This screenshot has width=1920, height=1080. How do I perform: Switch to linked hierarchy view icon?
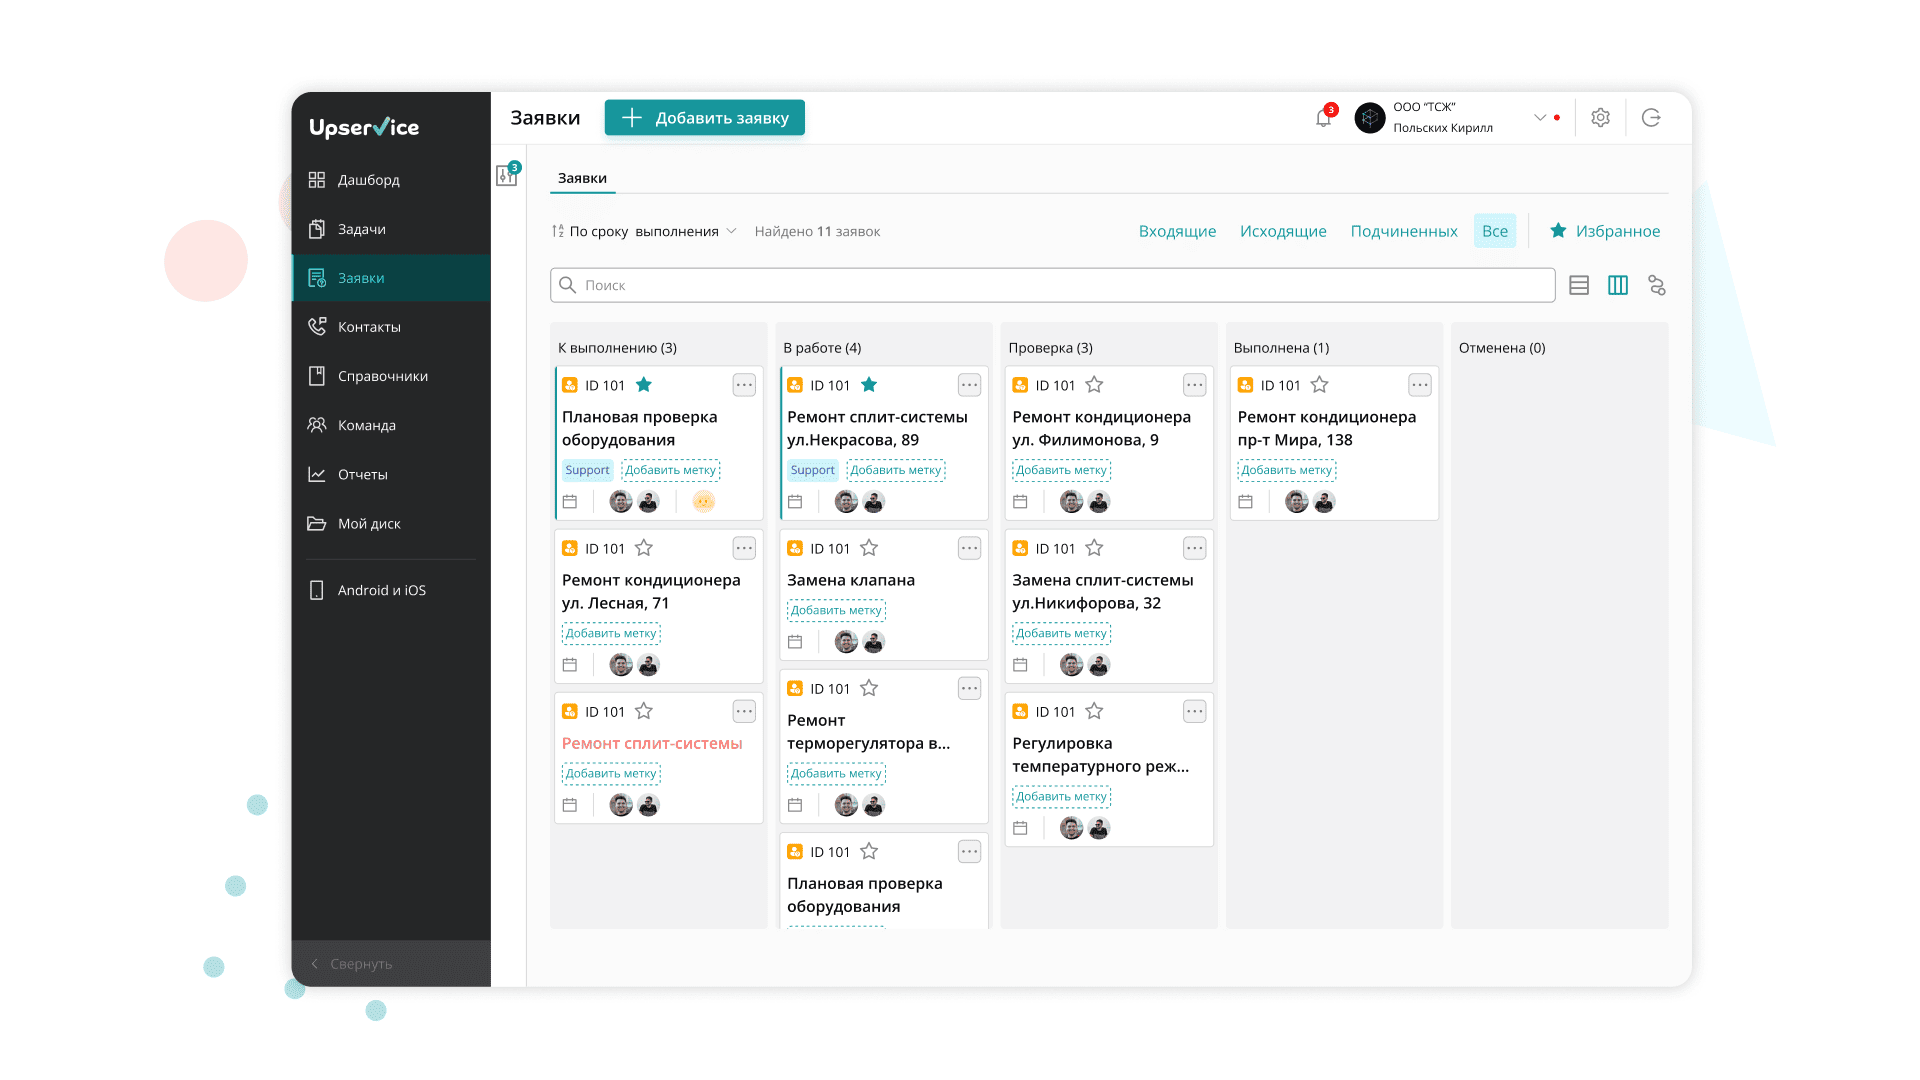tap(1657, 286)
